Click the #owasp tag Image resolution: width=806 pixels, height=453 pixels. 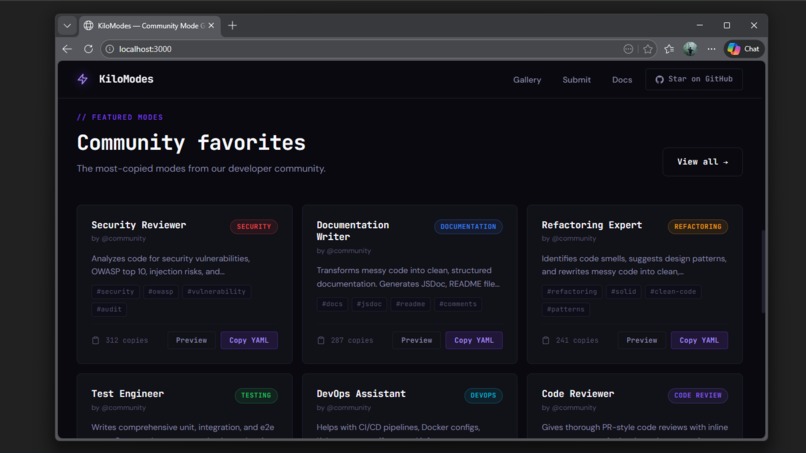click(x=160, y=292)
